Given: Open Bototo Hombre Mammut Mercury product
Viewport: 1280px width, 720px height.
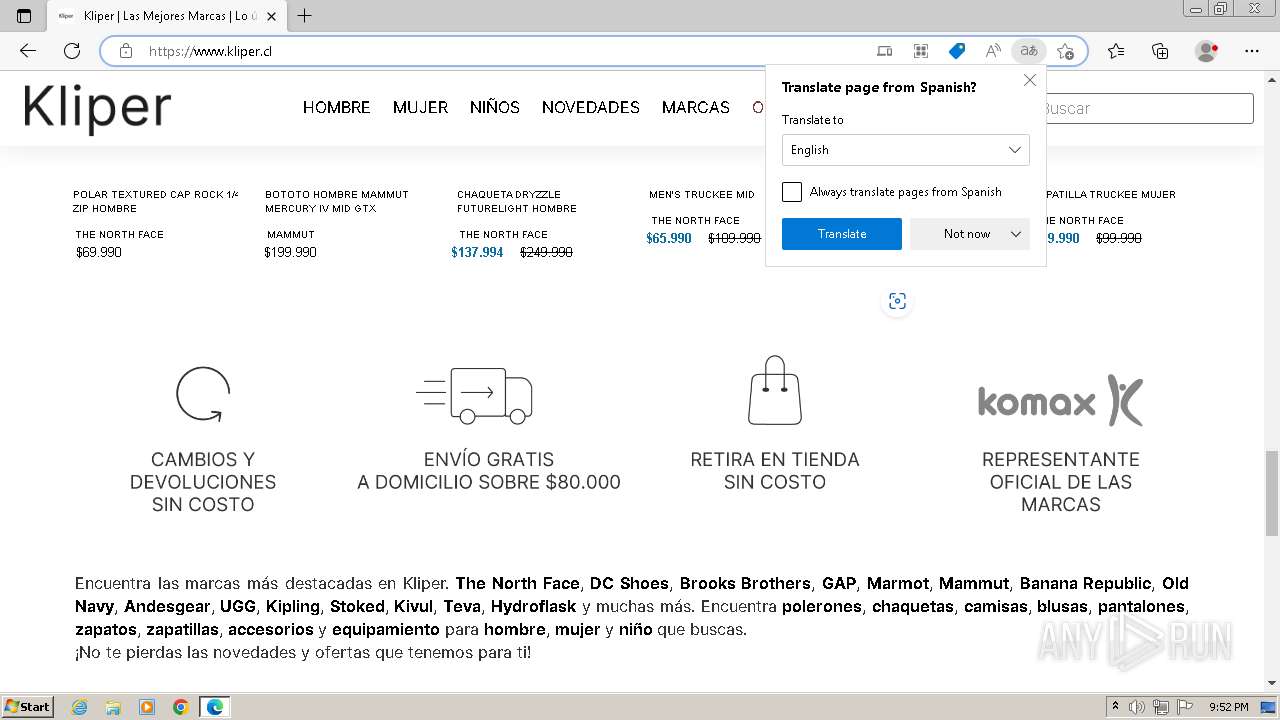Looking at the screenshot, I should click(337, 201).
